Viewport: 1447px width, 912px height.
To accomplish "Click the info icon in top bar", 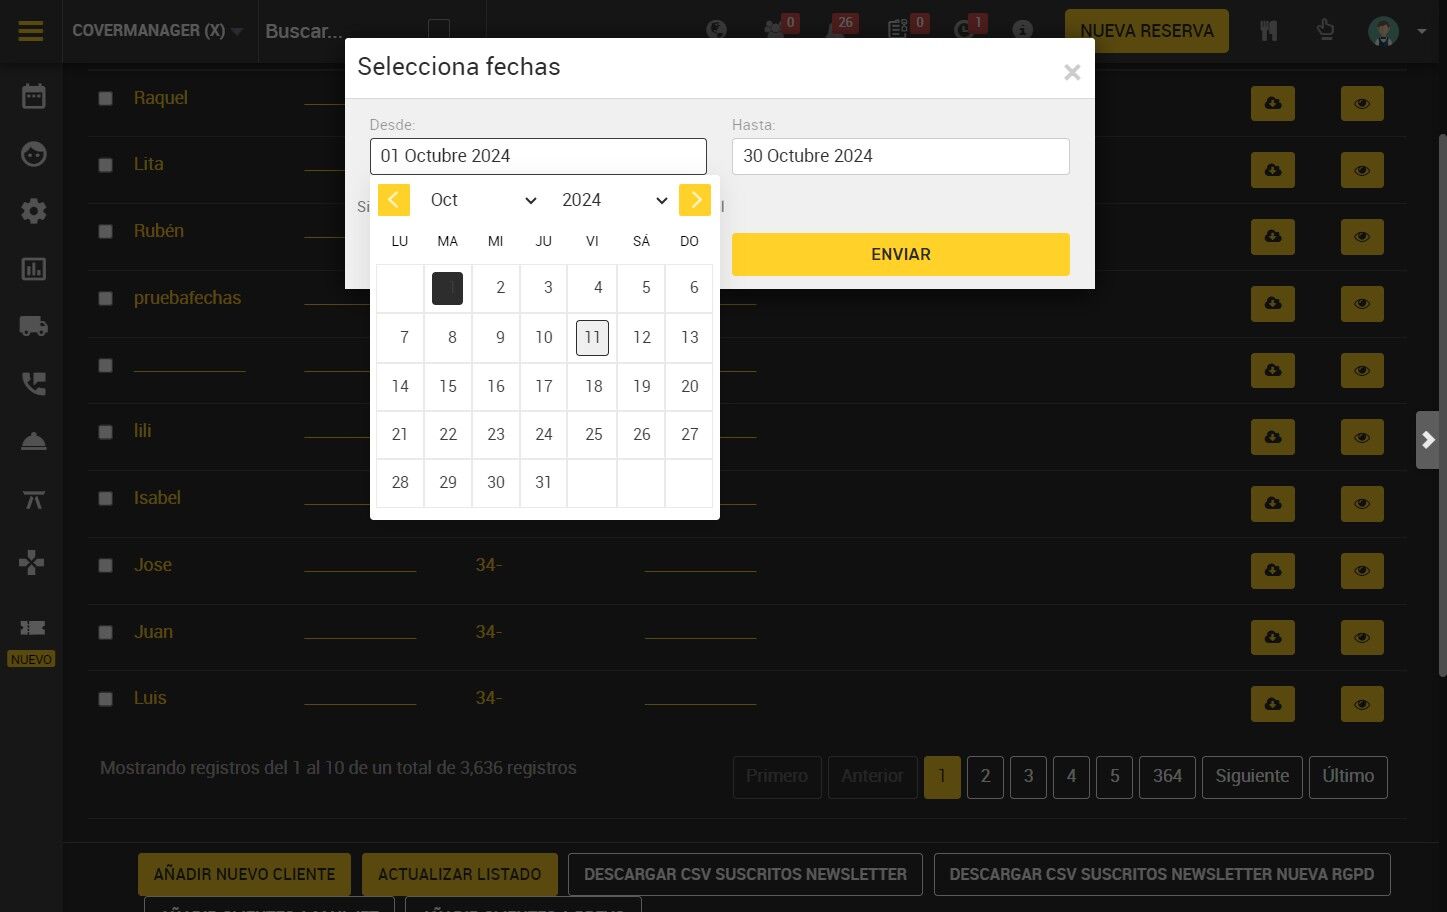I will [x=1022, y=30].
